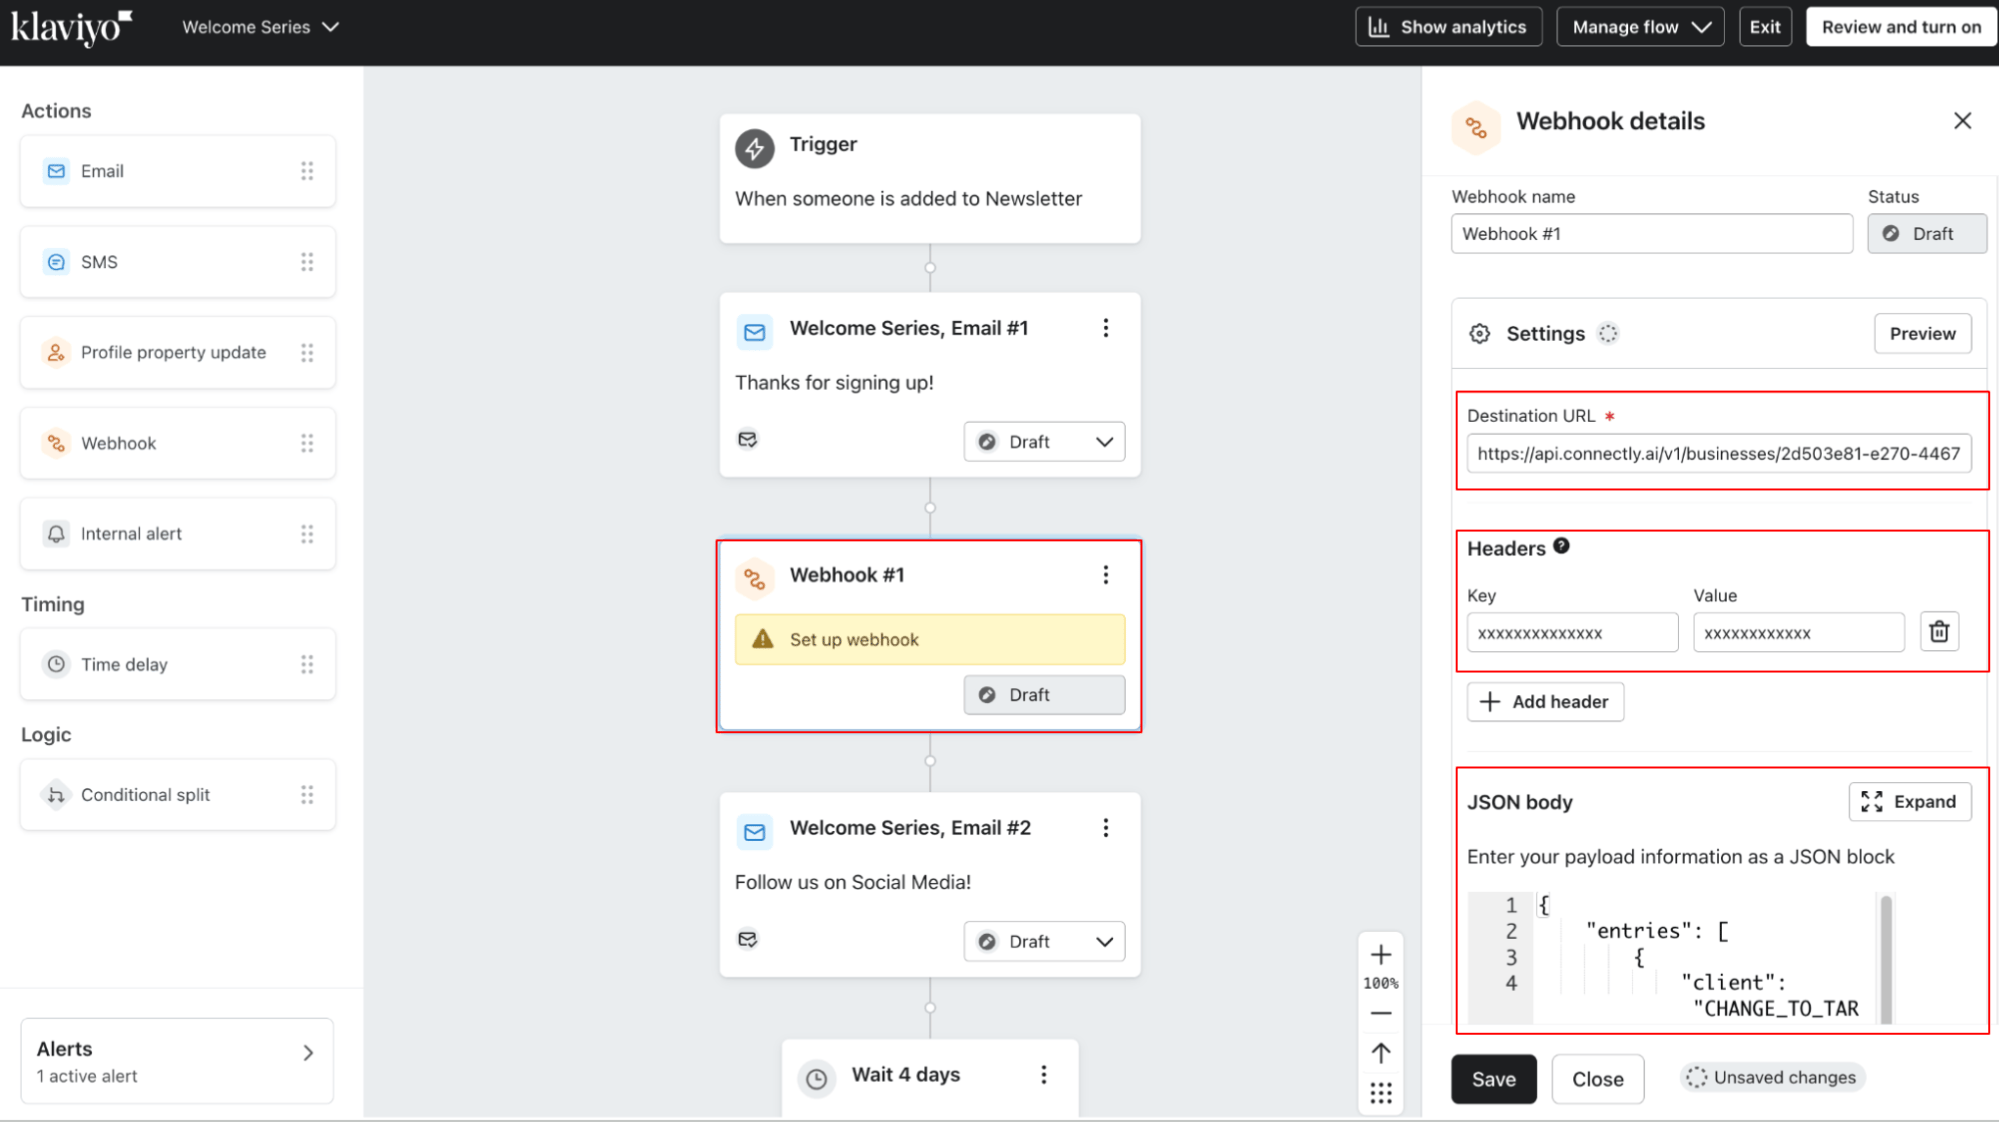The image size is (1999, 1122).
Task: Select the Webhook action icon in sidebar
Action: (56, 443)
